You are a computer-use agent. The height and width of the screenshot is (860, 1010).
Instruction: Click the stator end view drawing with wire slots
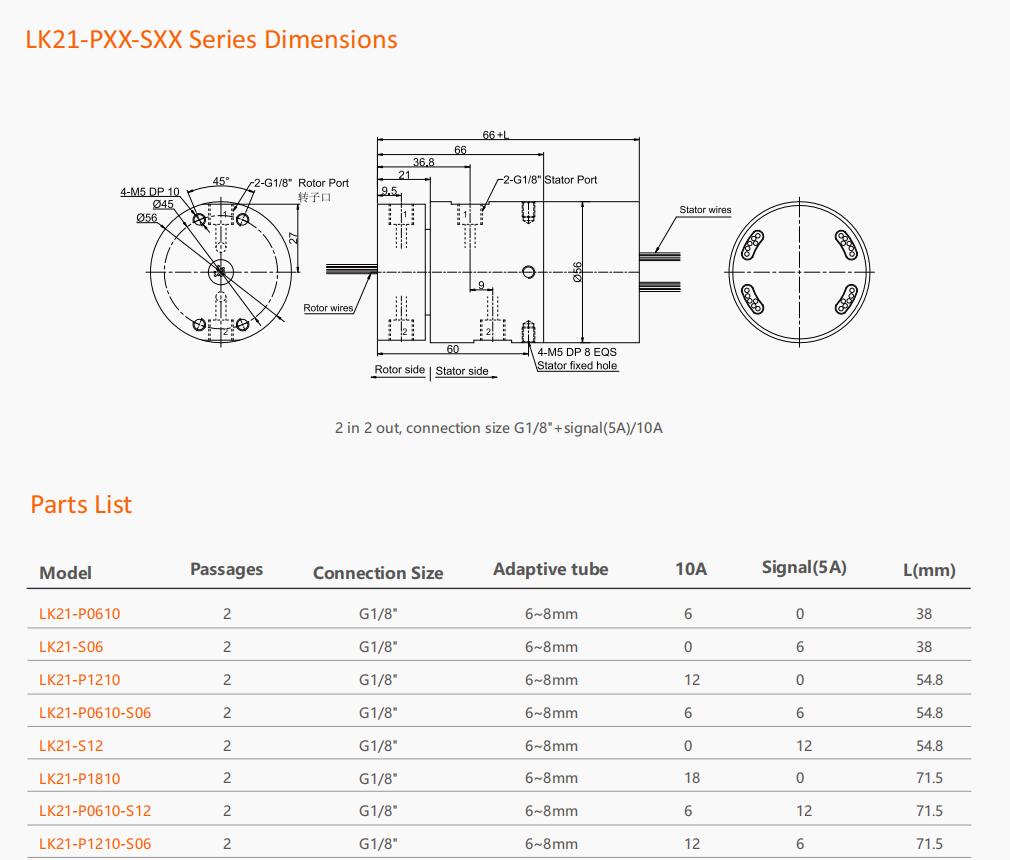click(x=799, y=272)
